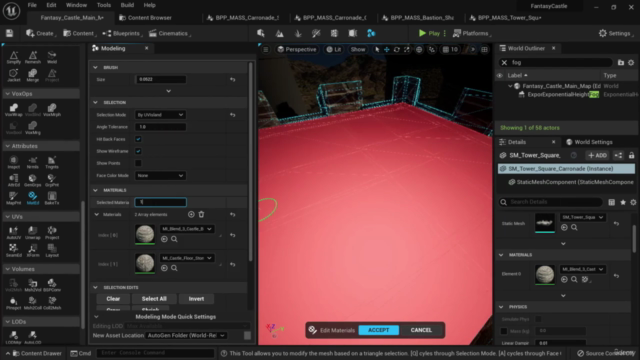Cancel the Edit Materials tool
Viewport: 640px width, 360px height.
(421, 330)
